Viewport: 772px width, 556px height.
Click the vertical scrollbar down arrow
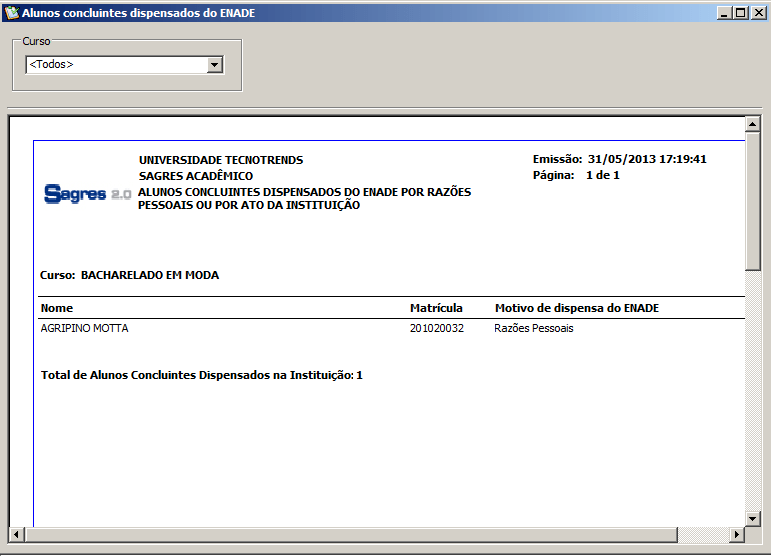(752, 519)
